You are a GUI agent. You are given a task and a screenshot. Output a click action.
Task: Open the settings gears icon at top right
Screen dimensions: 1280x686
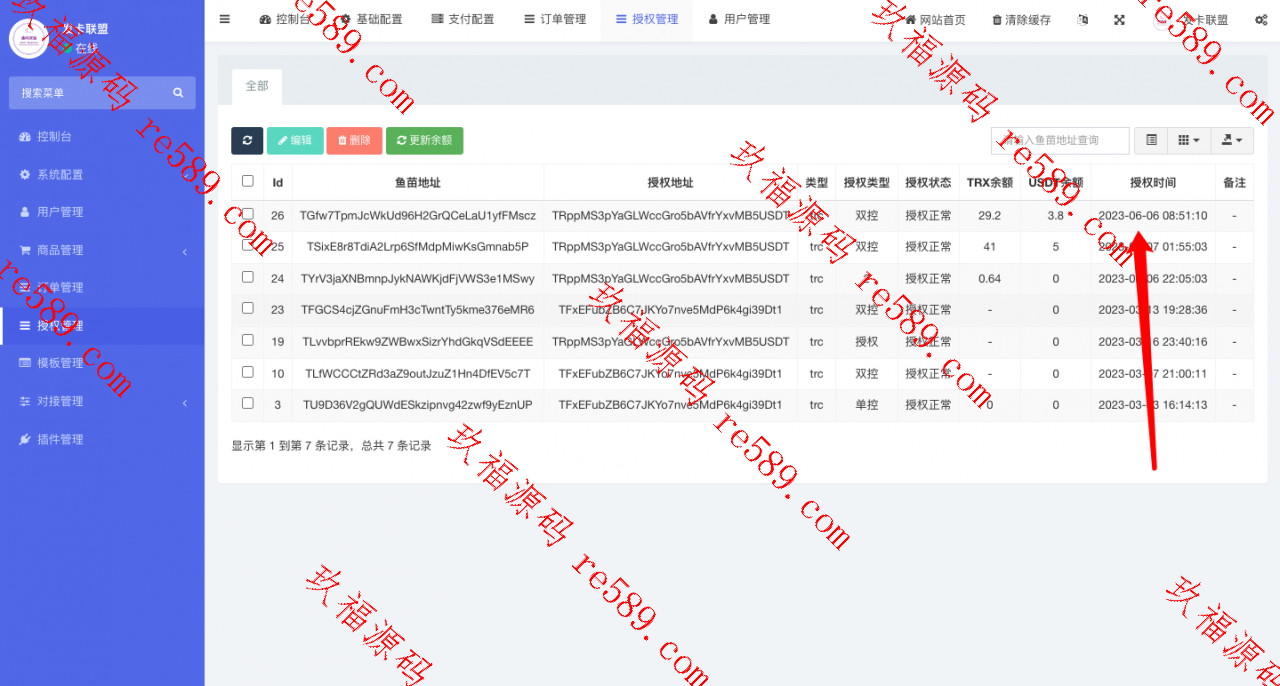[x=1261, y=20]
